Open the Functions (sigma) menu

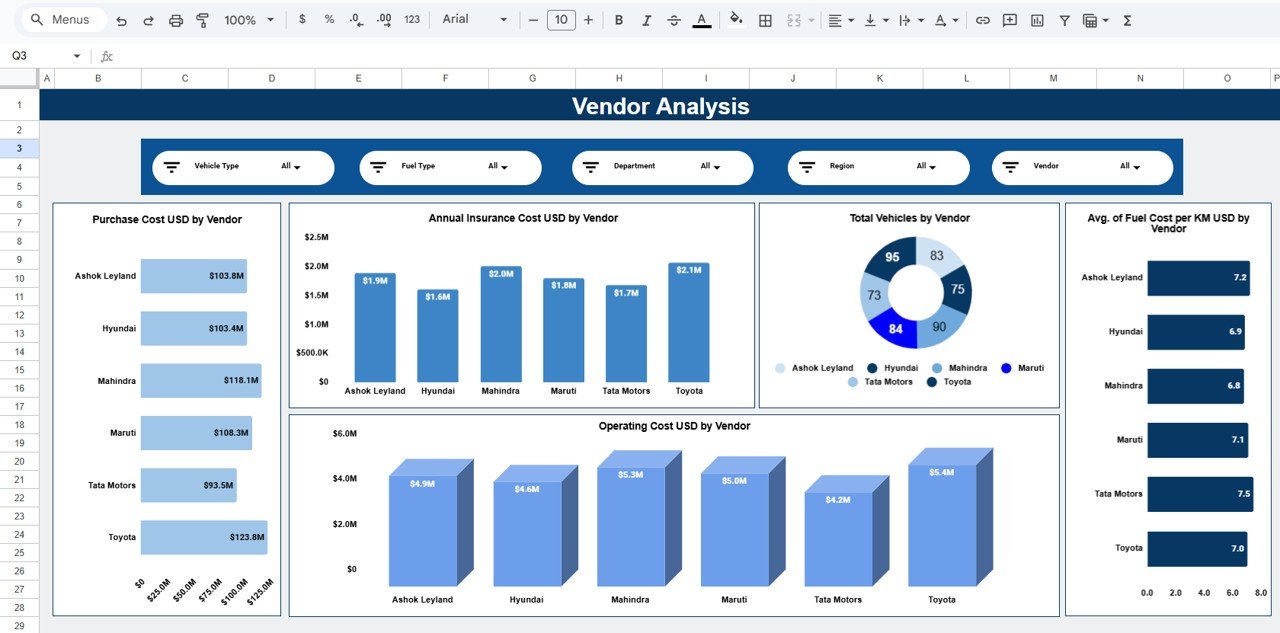click(x=1126, y=19)
